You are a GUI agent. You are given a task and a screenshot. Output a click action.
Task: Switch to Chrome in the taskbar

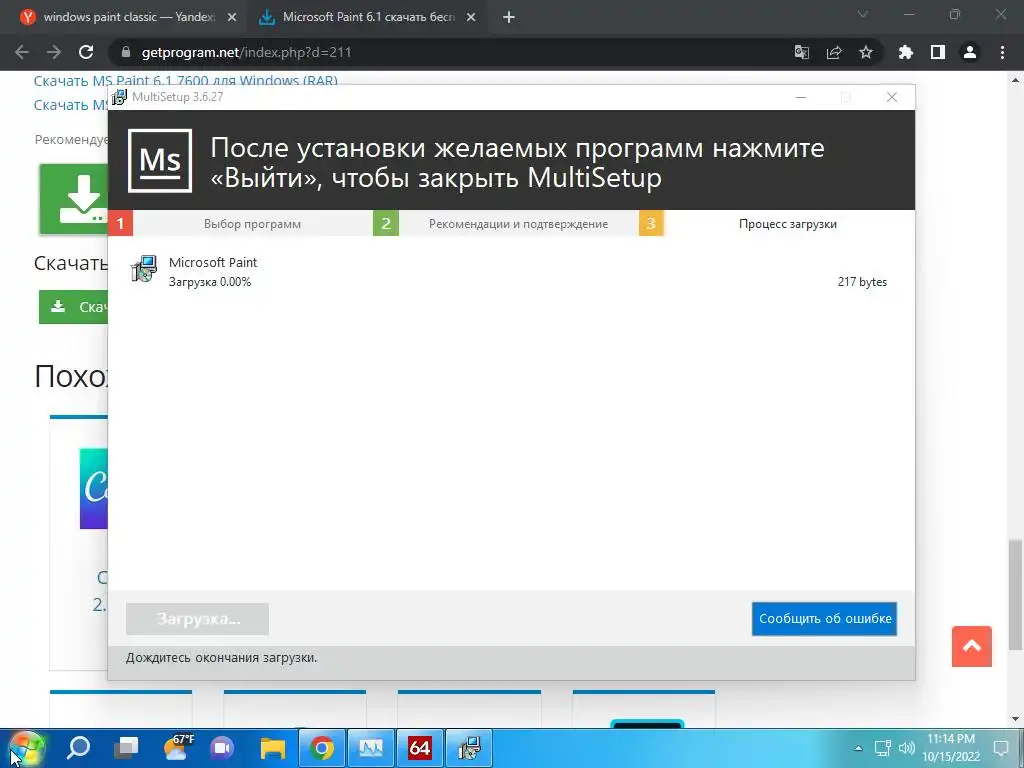pos(321,748)
